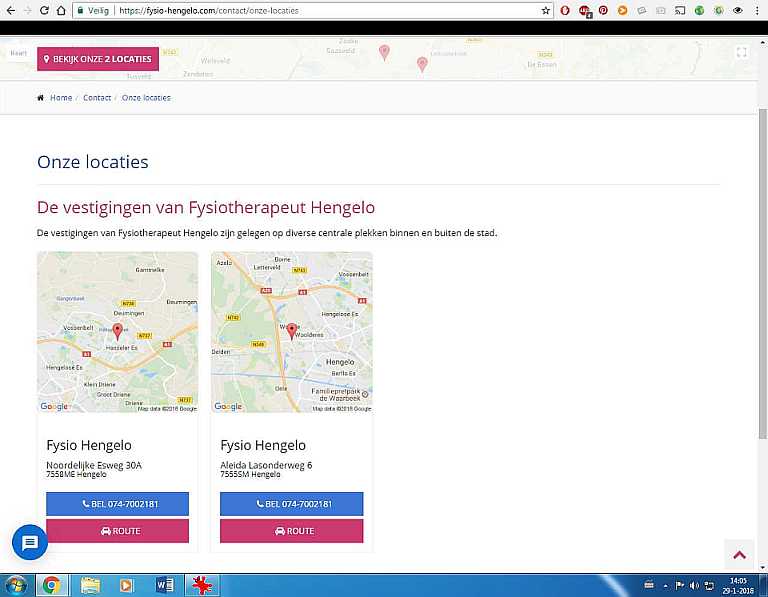Image resolution: width=768 pixels, height=597 pixels.
Task: Click the red splat app taskbar icon
Action: click(x=202, y=585)
